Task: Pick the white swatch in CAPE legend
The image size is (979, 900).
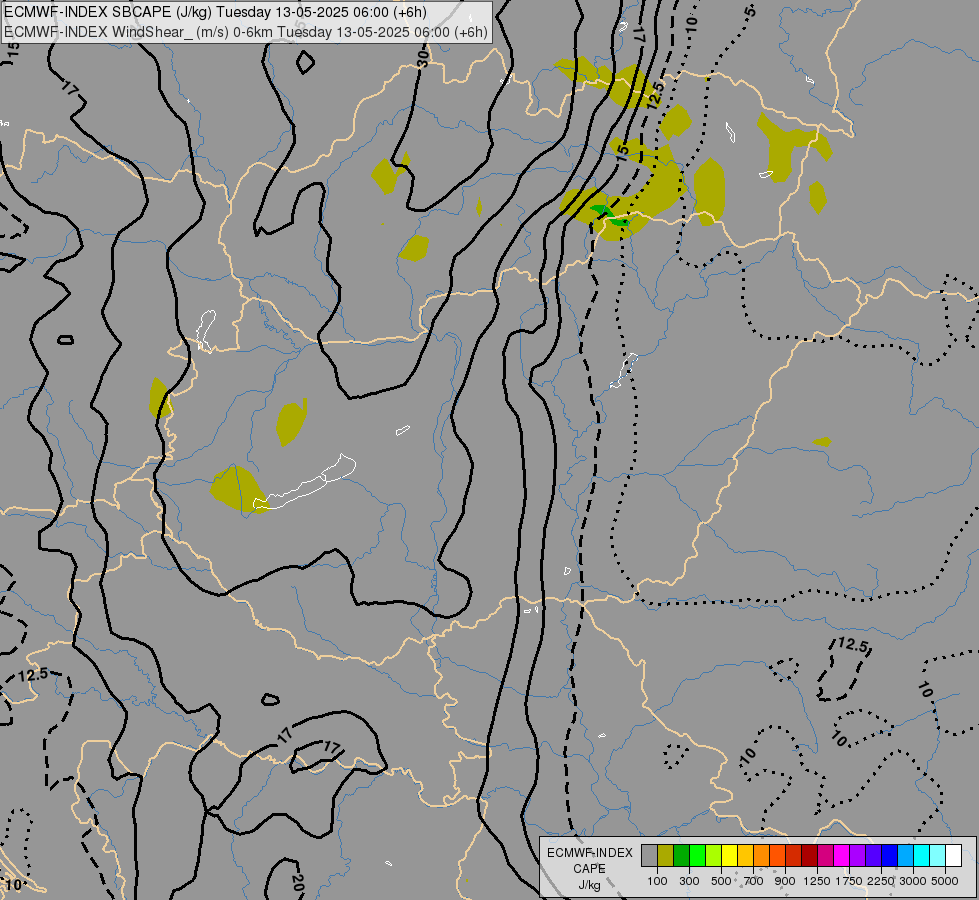Action: (x=953, y=856)
